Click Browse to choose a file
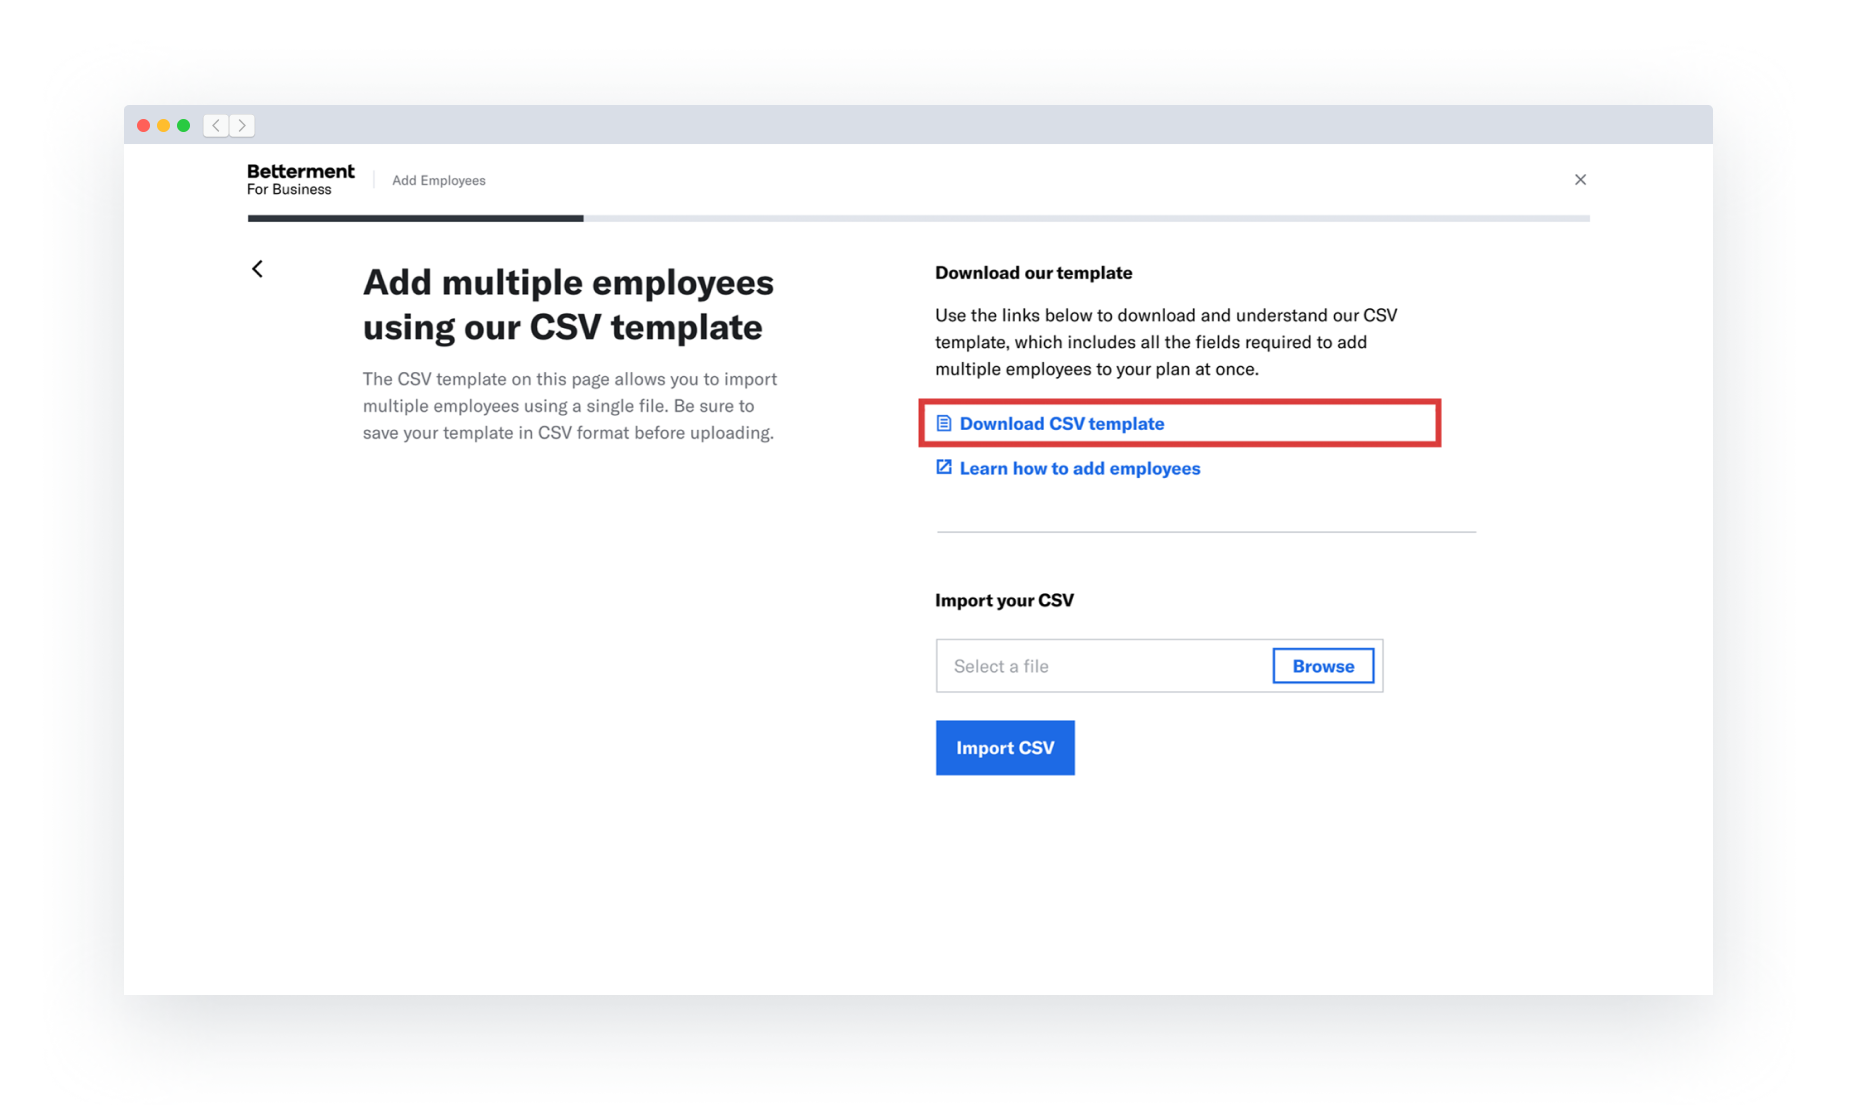This screenshot has width=1850, height=1105. click(1322, 665)
